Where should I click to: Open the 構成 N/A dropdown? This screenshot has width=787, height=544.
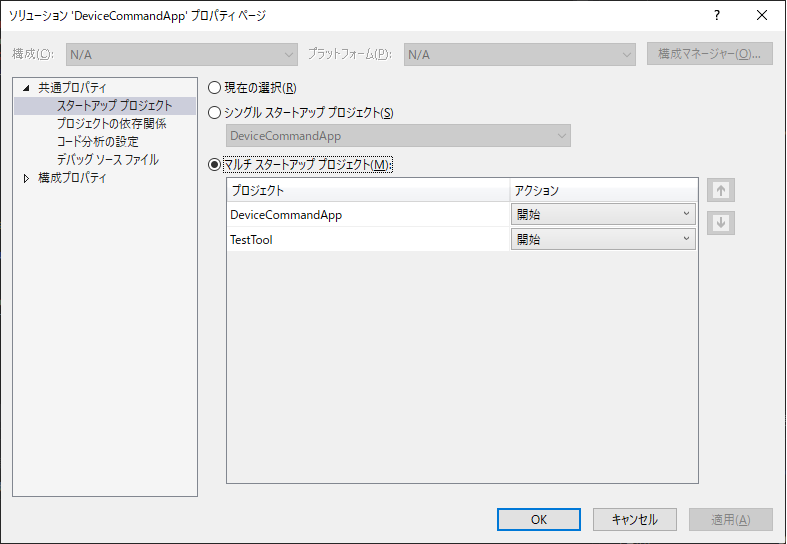pyautogui.click(x=182, y=54)
